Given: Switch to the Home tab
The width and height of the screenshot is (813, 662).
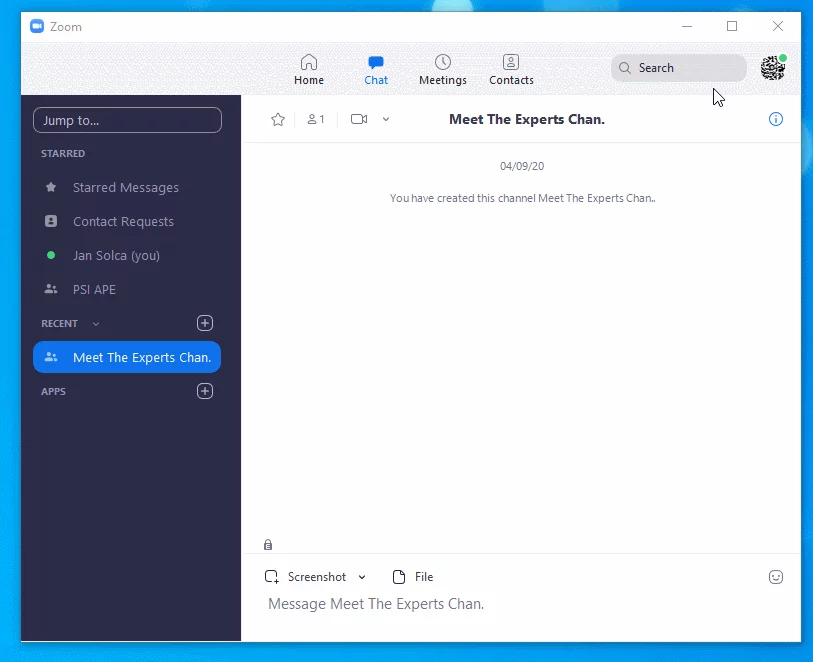Looking at the screenshot, I should [309, 69].
